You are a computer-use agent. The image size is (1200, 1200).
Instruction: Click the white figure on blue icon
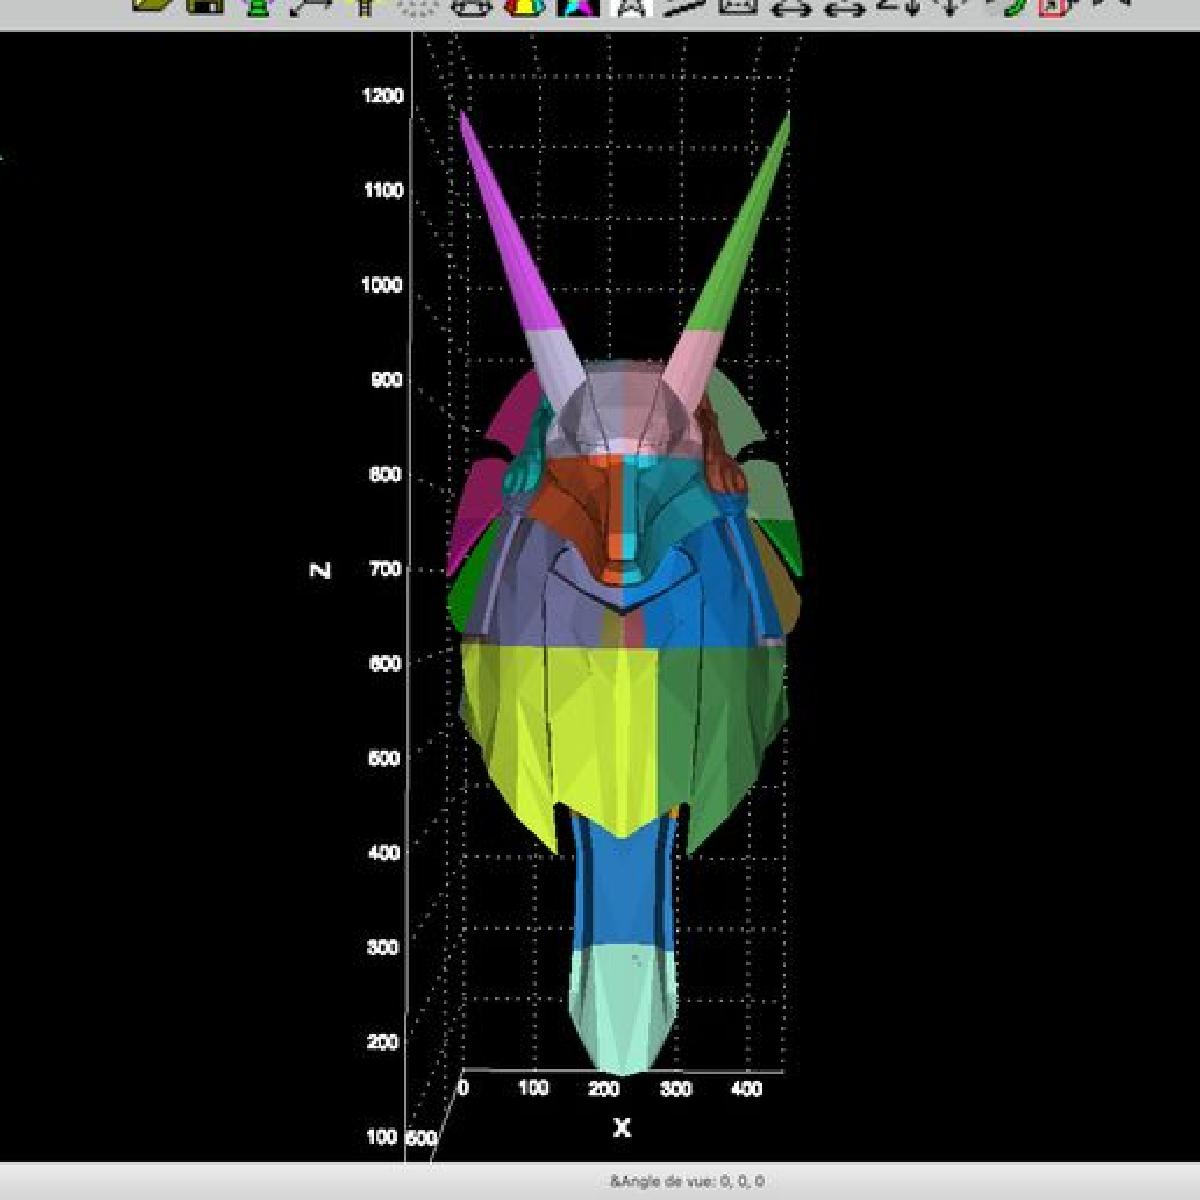633,7
